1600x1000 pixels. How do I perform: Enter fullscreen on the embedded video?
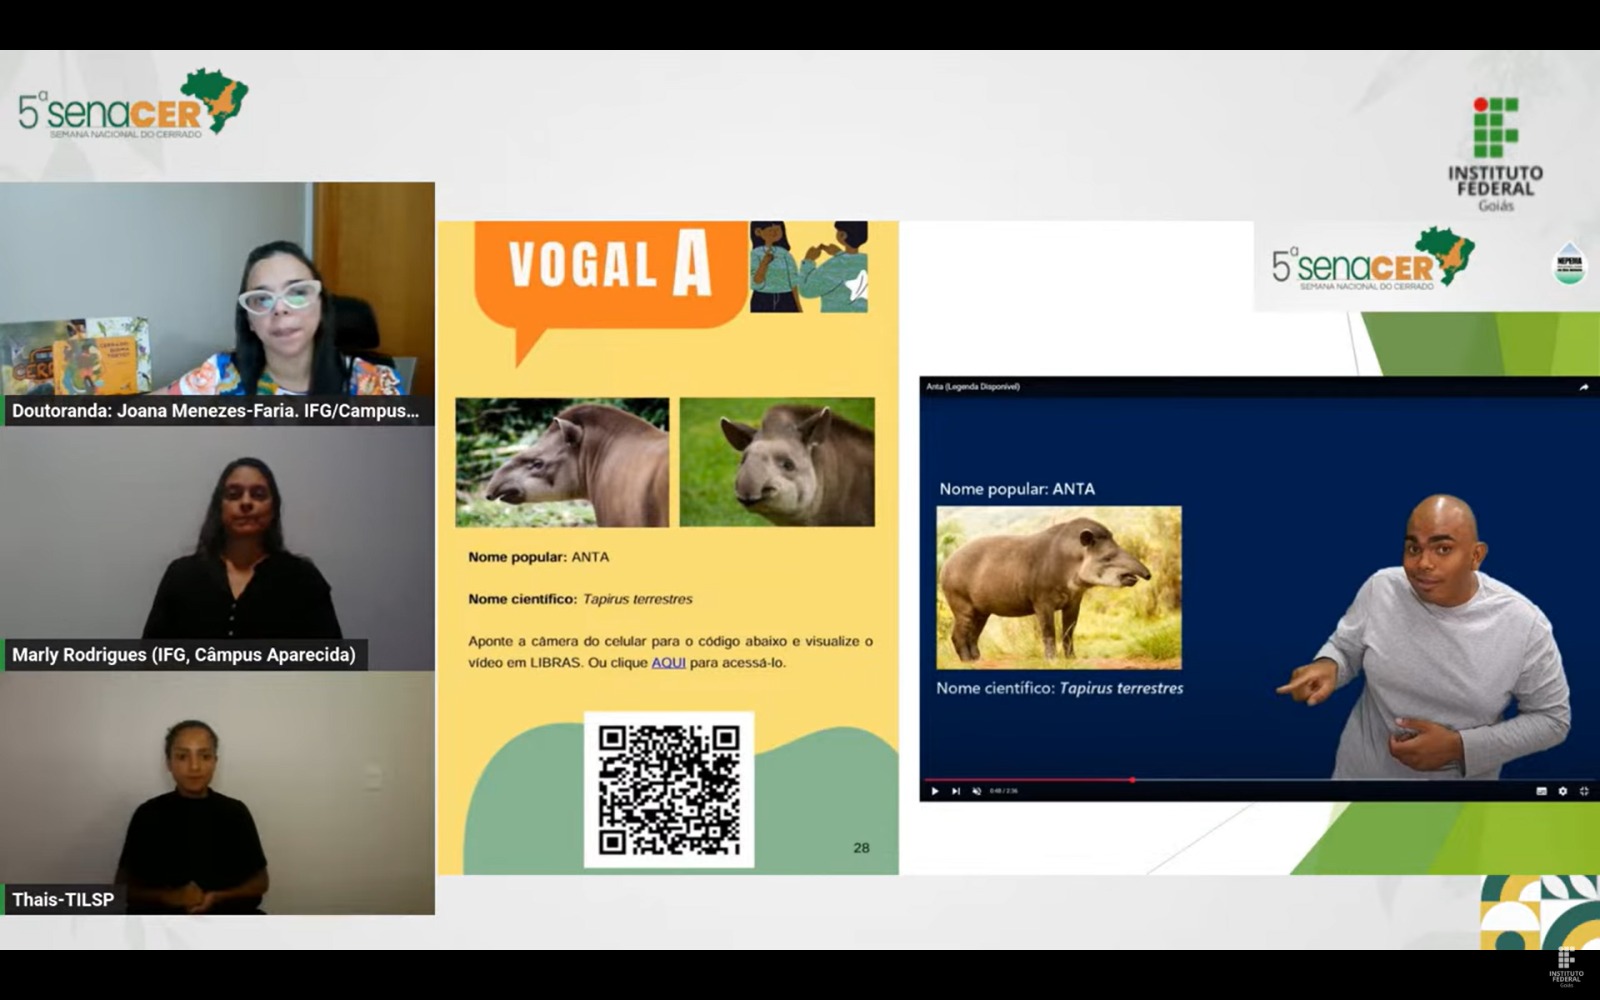(1584, 791)
